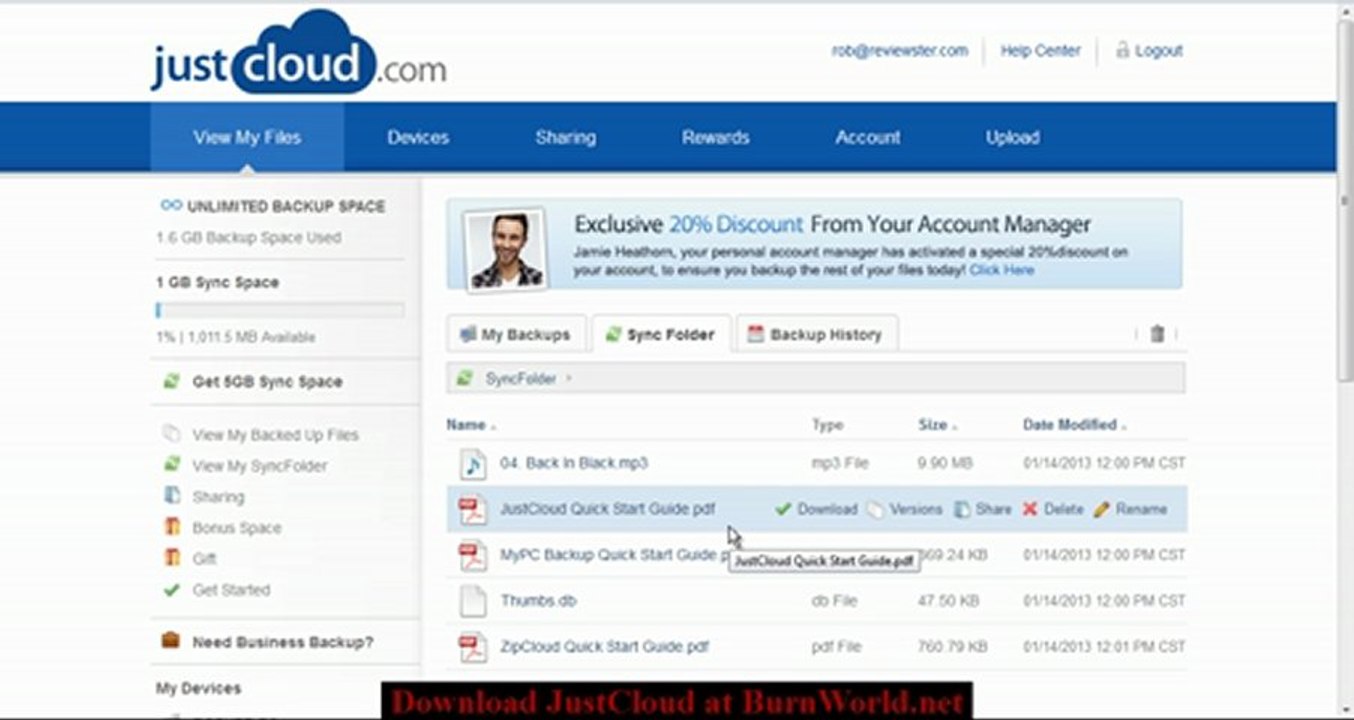Click sync icon beside View My SyncFolder
The height and width of the screenshot is (720, 1354).
[x=171, y=465]
